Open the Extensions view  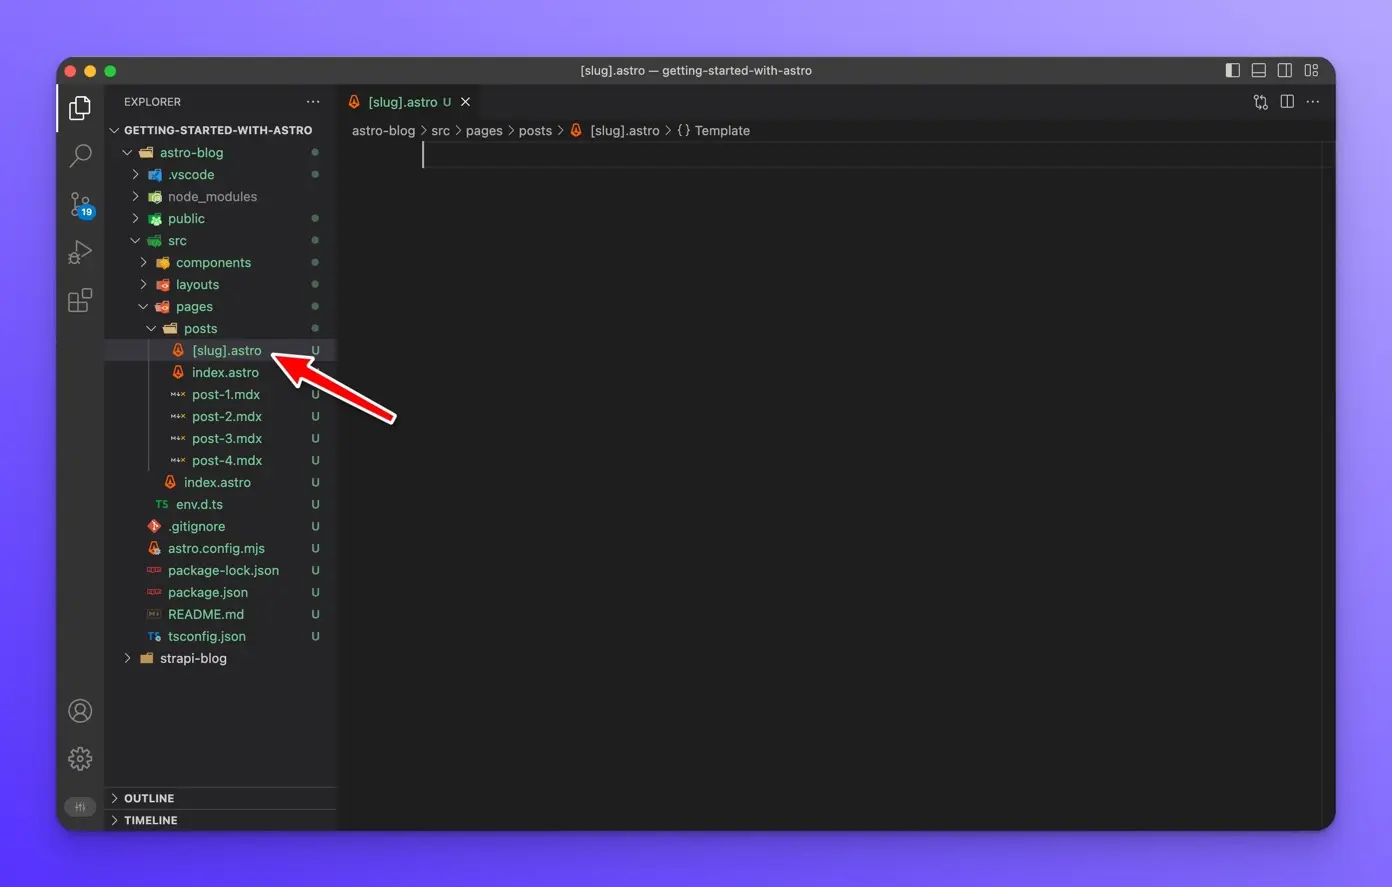(x=80, y=301)
